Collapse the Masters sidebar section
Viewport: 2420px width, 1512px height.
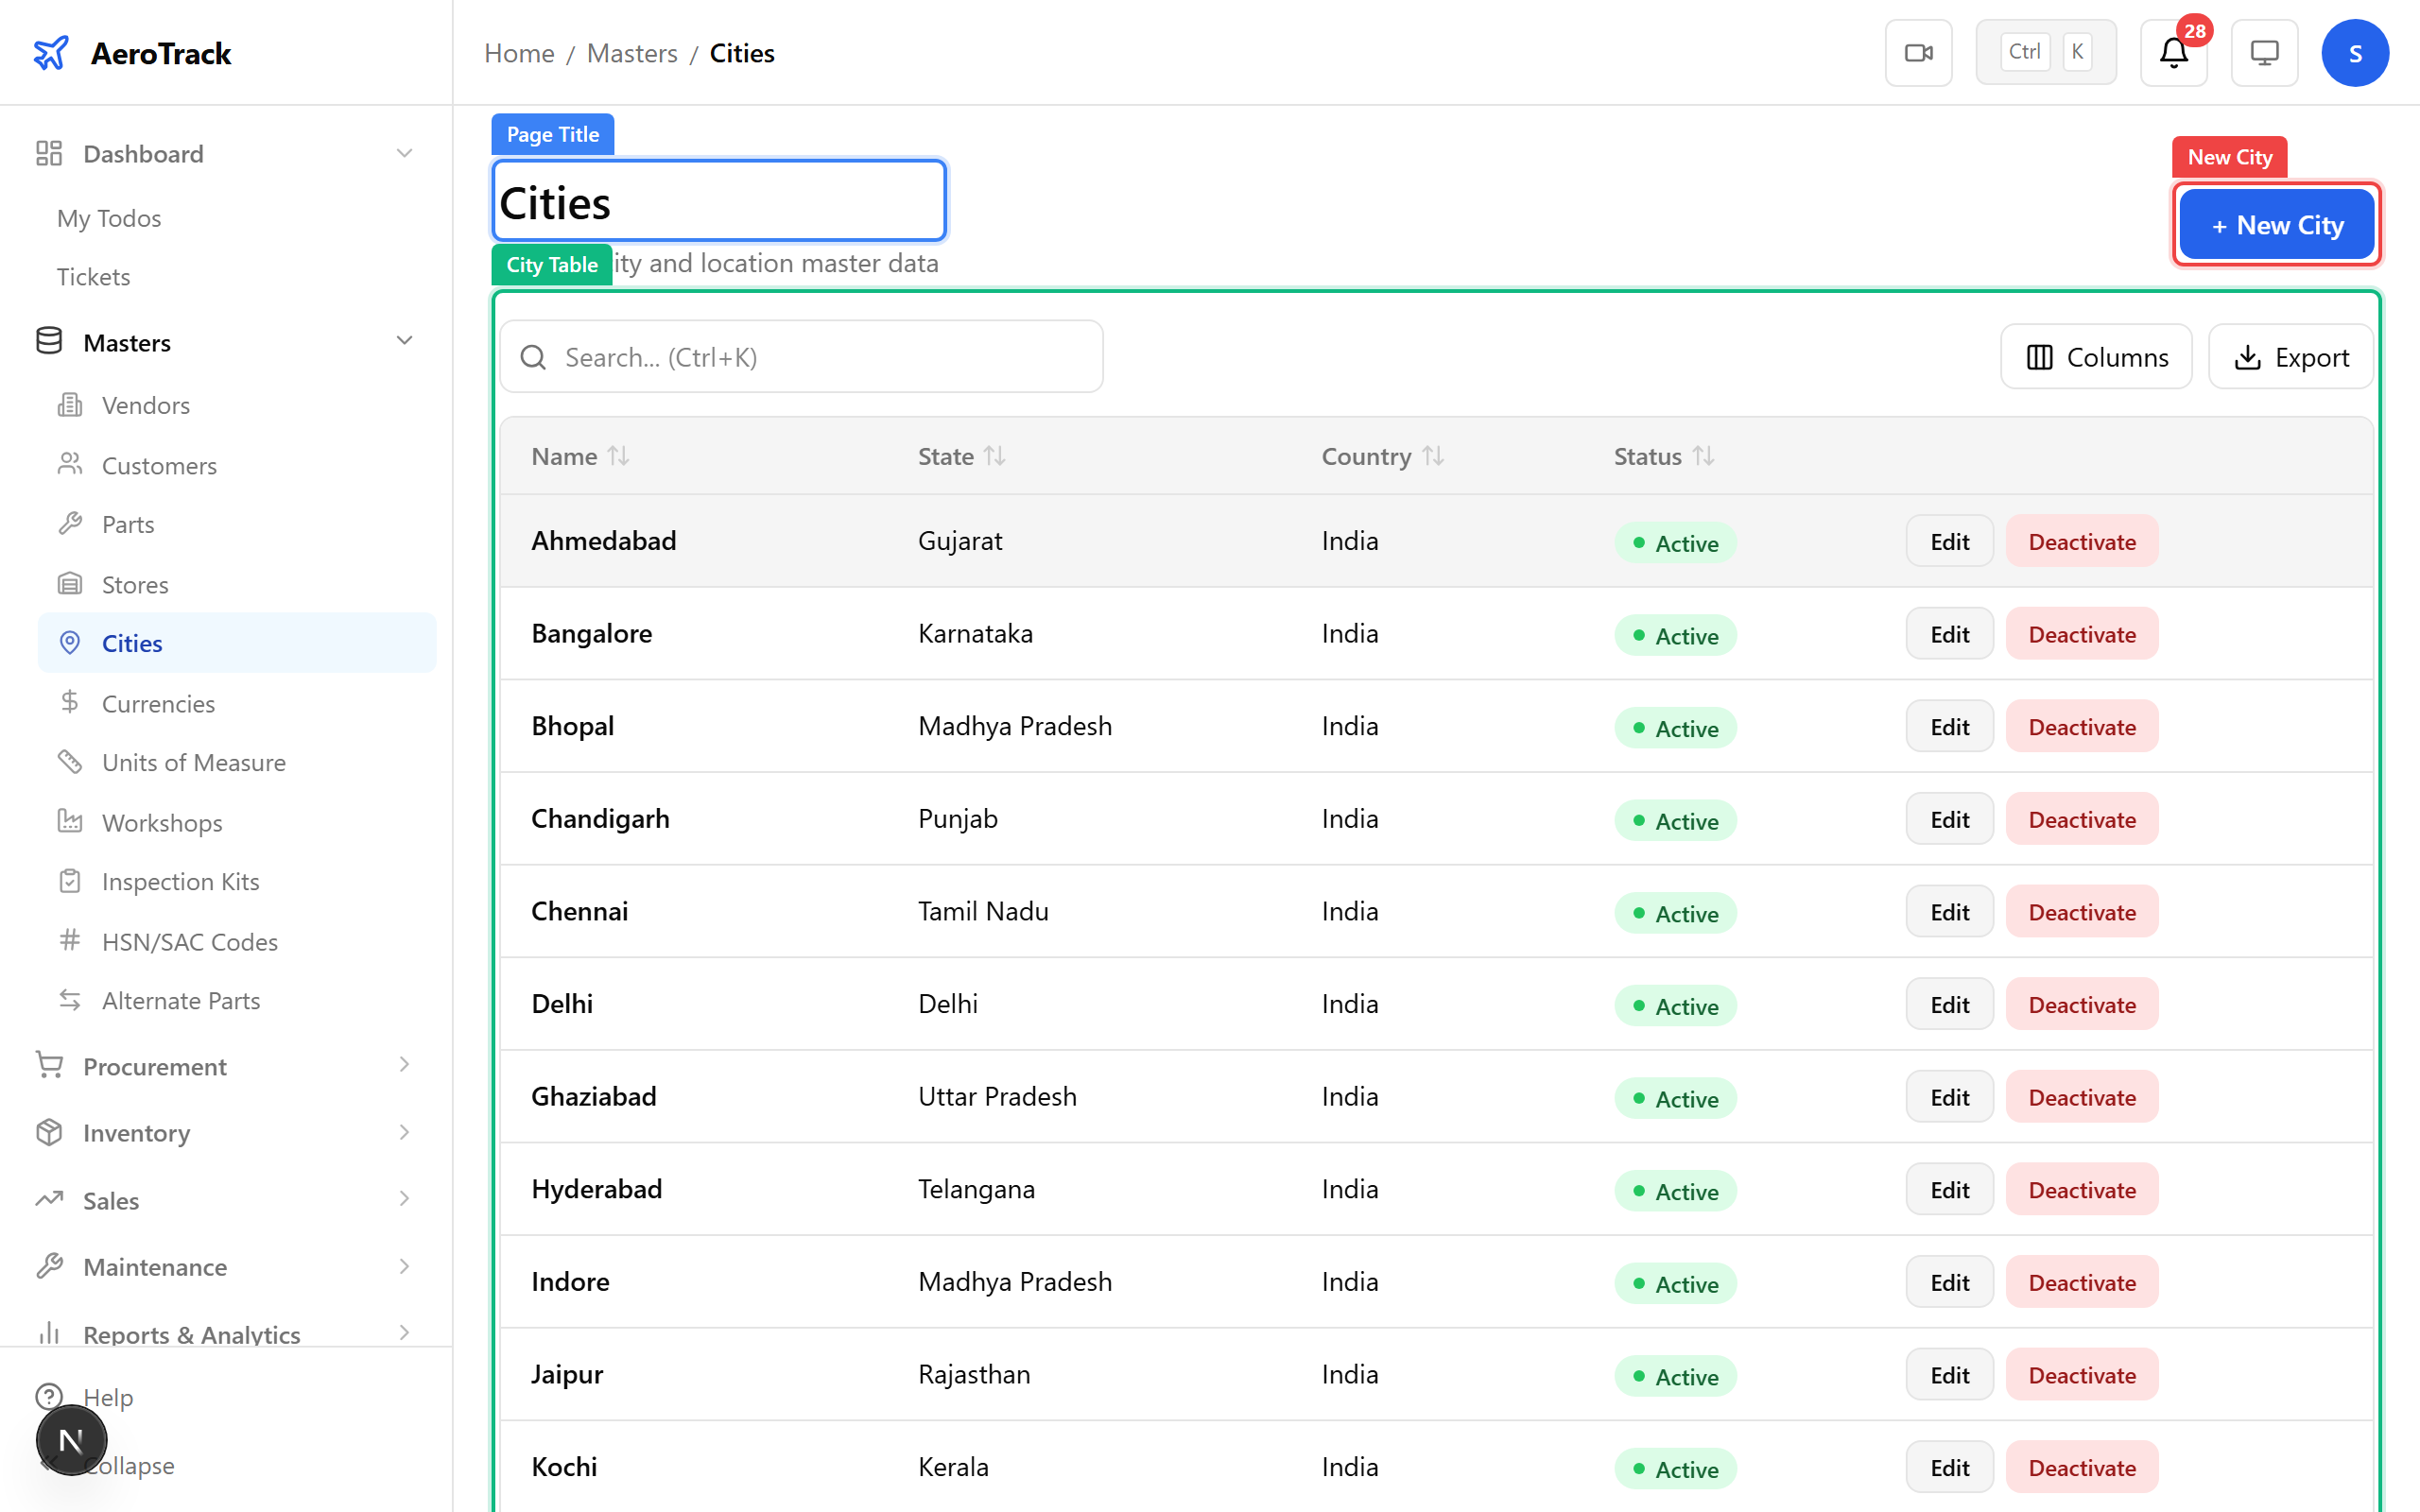tap(404, 341)
